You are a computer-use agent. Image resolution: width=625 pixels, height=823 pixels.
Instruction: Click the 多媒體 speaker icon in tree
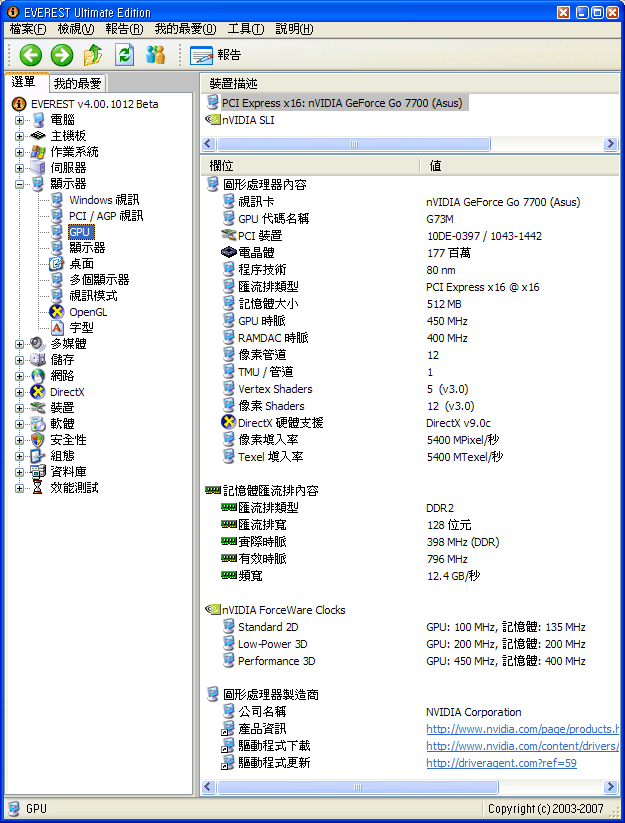38,344
